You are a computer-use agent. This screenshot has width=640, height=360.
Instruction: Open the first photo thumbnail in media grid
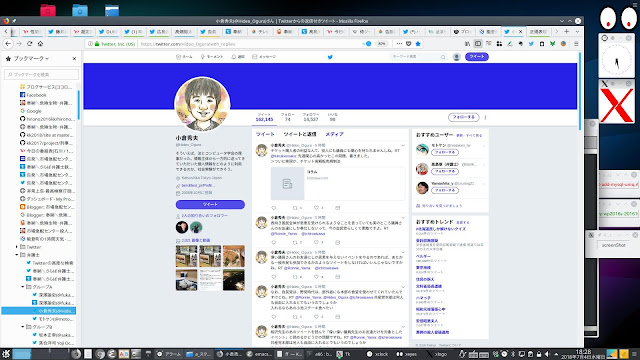pos(187,256)
